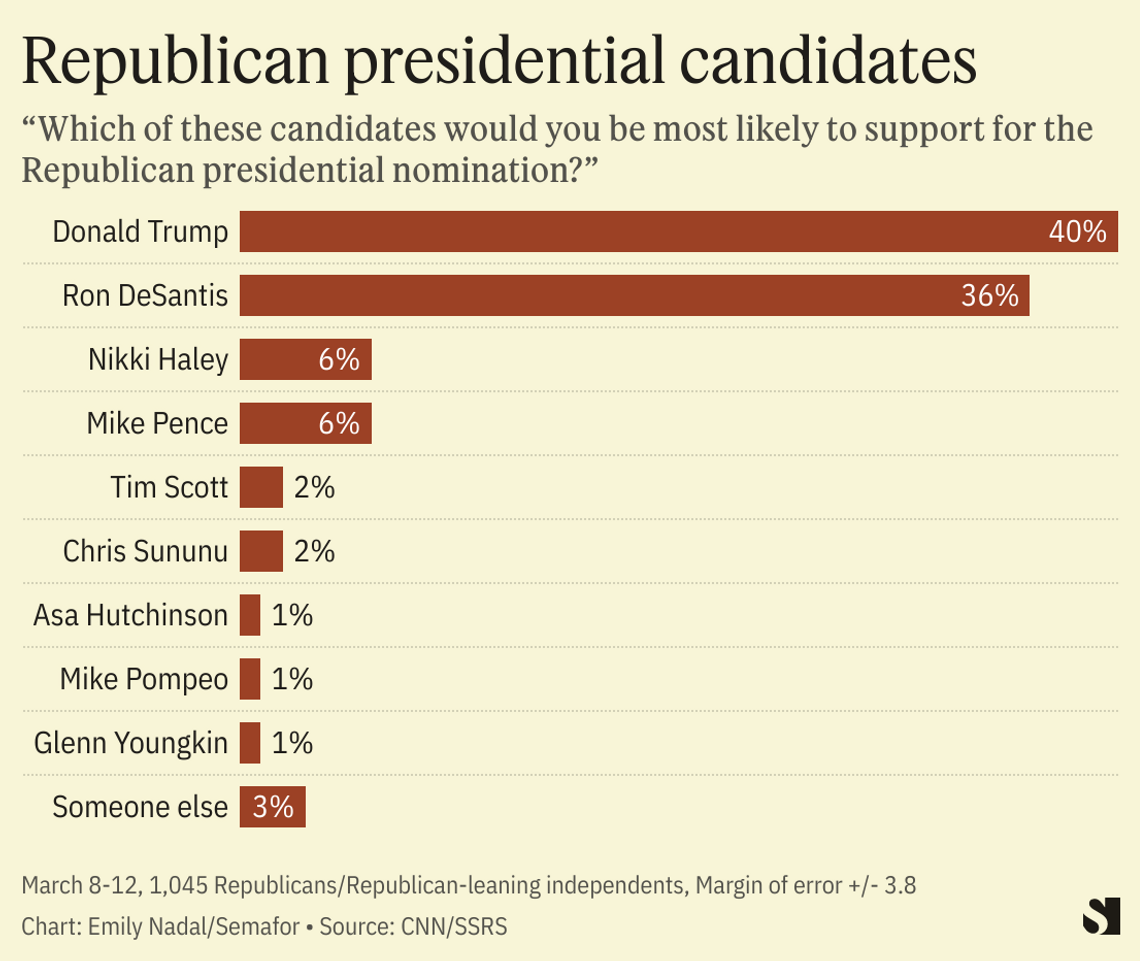
Task: Click the Semafor logo icon
Action: pos(1101,917)
